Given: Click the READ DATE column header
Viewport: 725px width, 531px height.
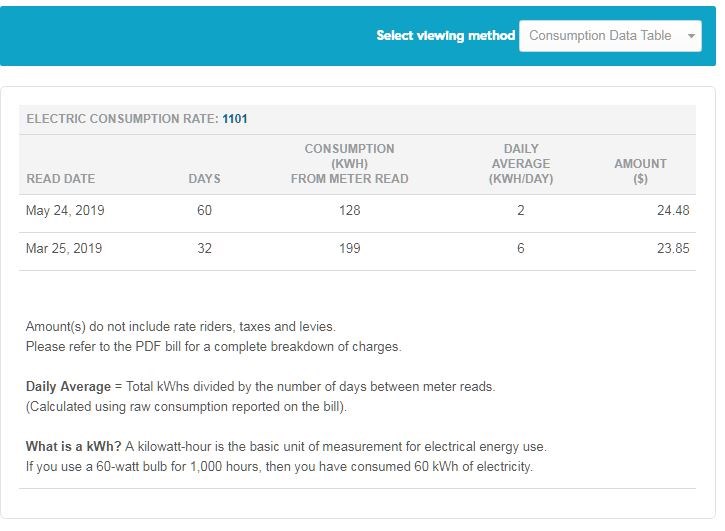Looking at the screenshot, I should point(61,178).
